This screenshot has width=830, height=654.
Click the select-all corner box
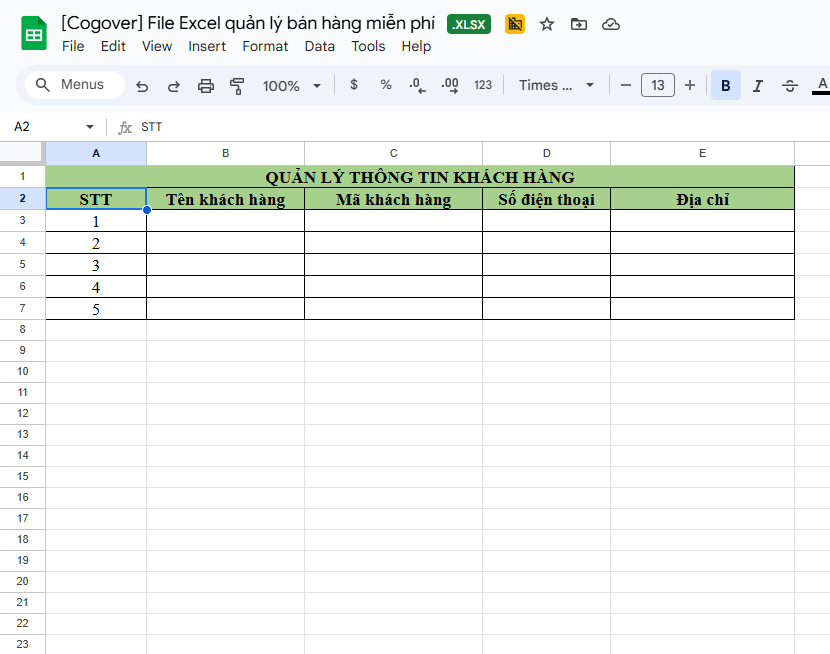point(21,152)
